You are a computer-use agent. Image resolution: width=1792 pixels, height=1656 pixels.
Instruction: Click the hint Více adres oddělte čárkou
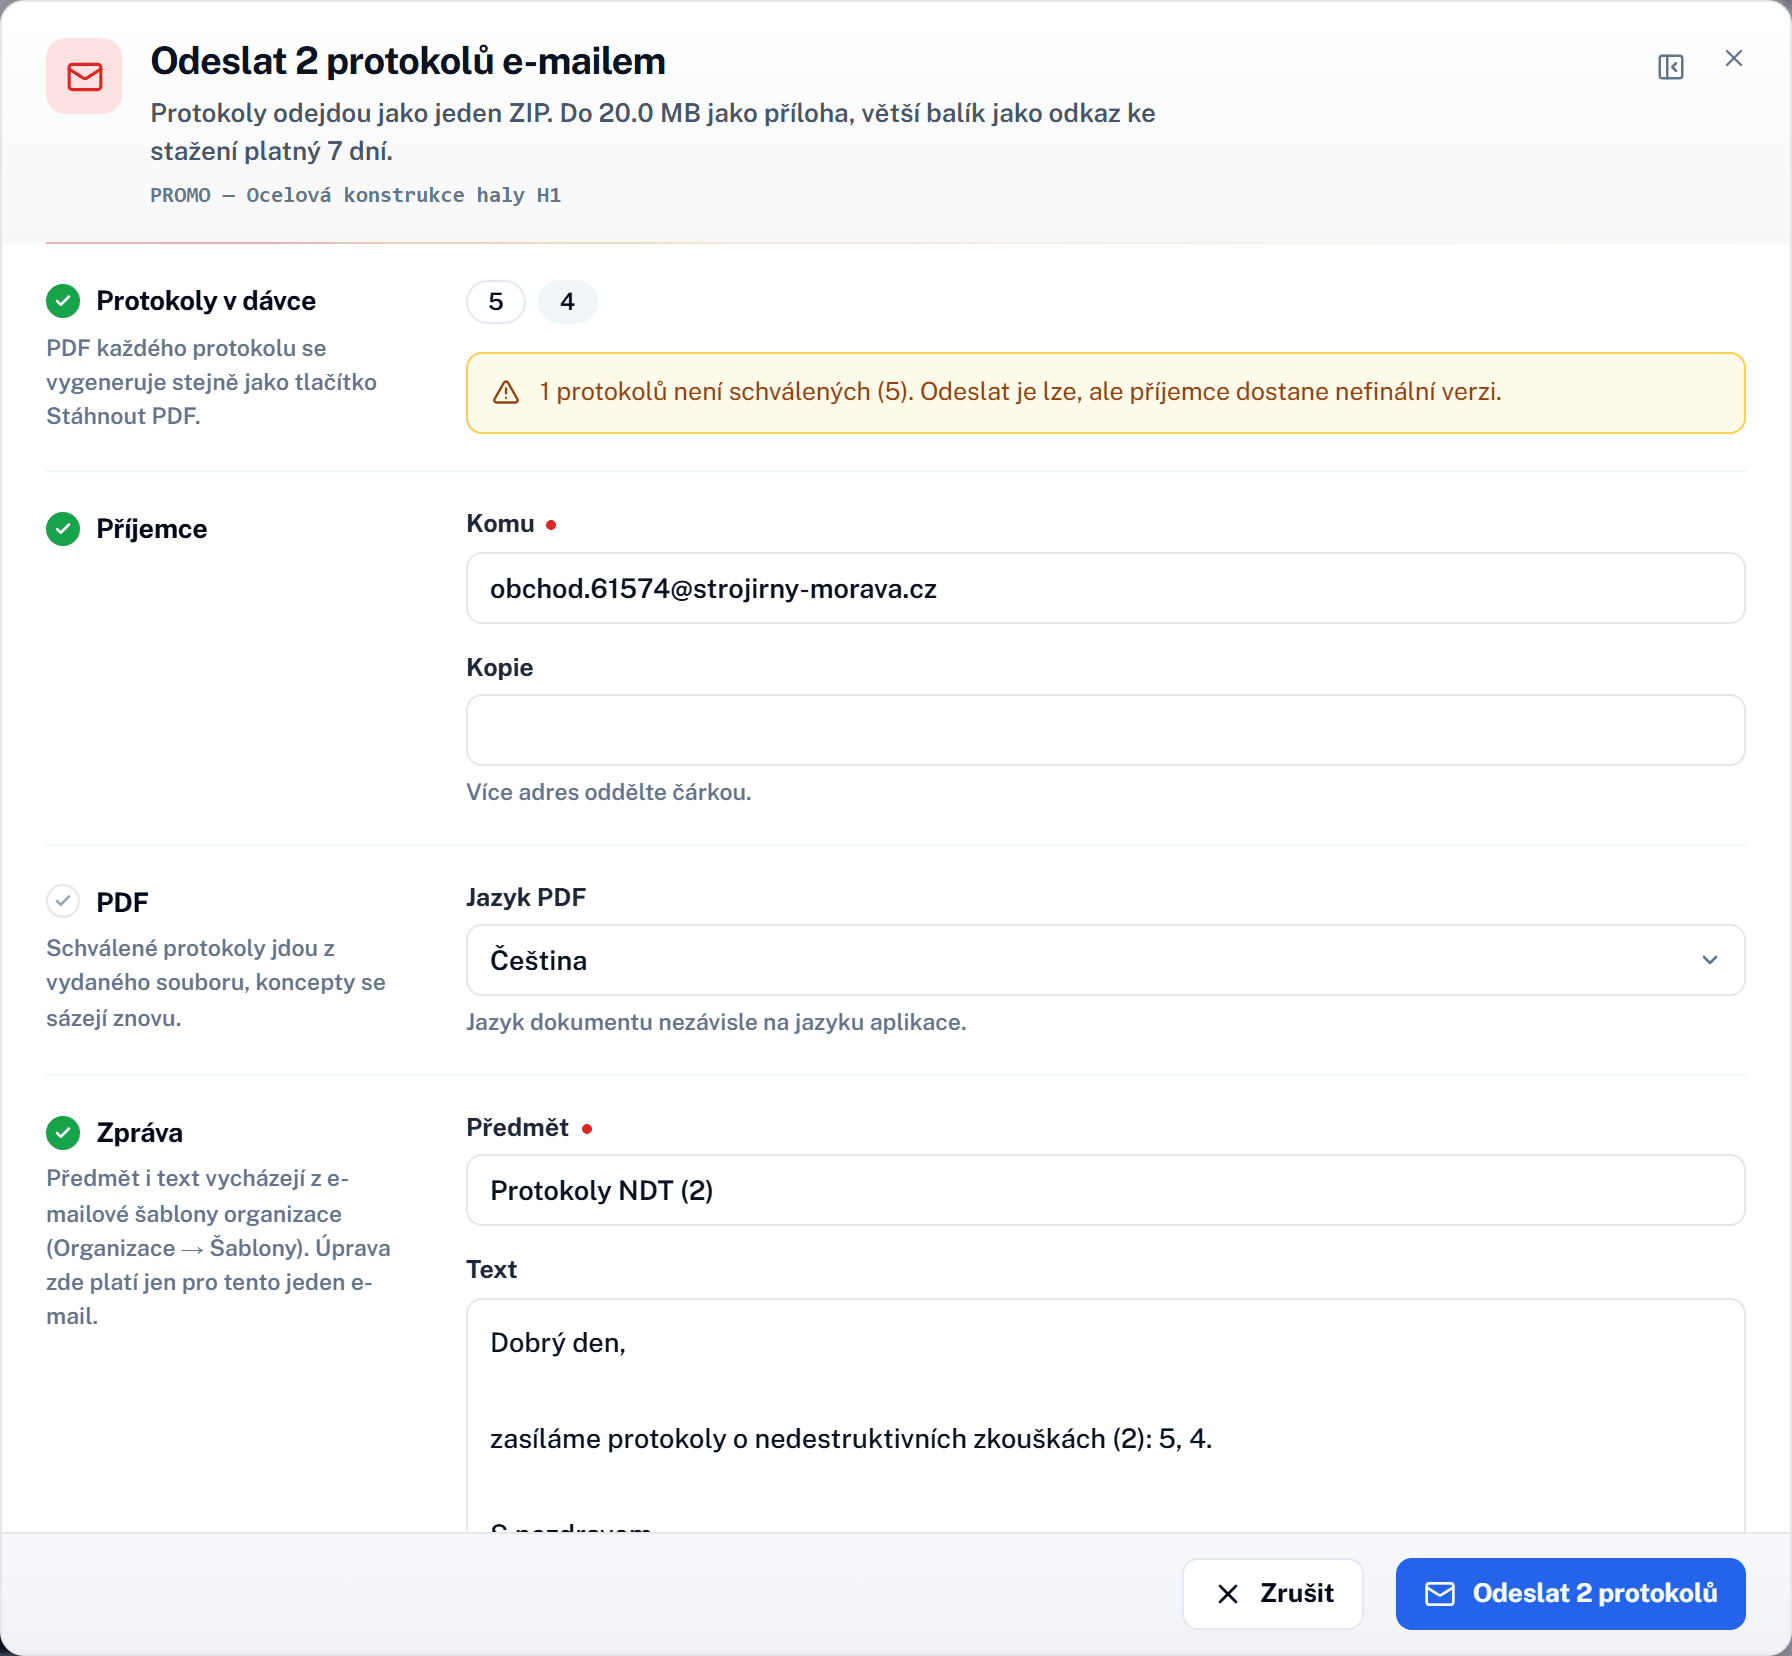pyautogui.click(x=609, y=792)
